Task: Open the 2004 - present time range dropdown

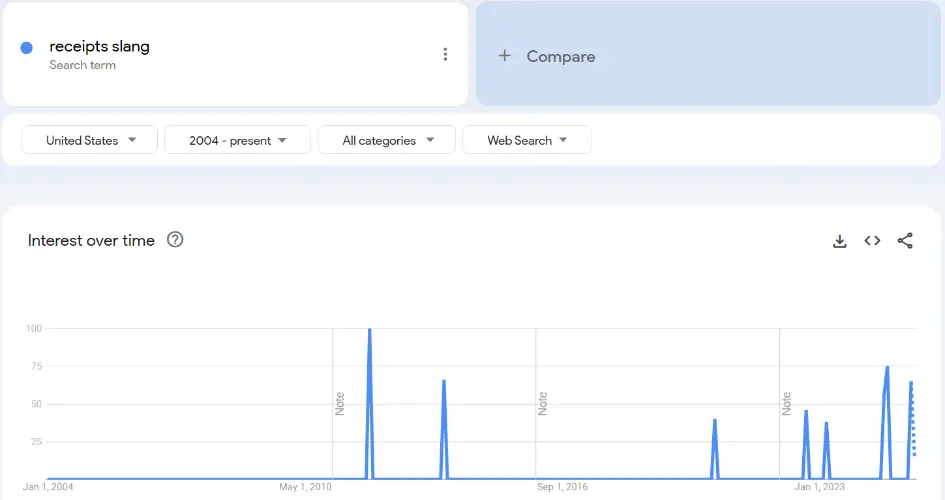Action: pyautogui.click(x=237, y=140)
